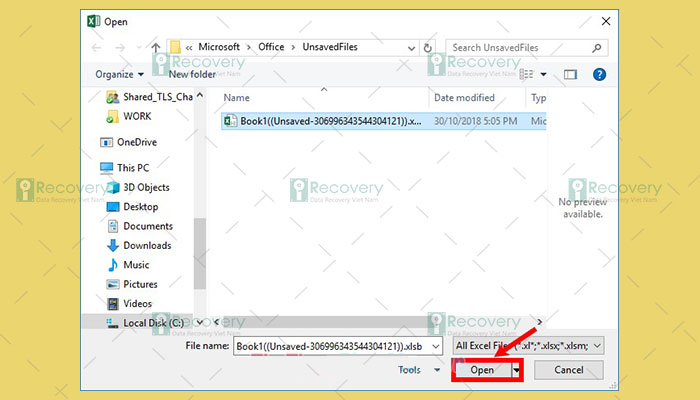Click the OneDrive icon

click(x=106, y=142)
